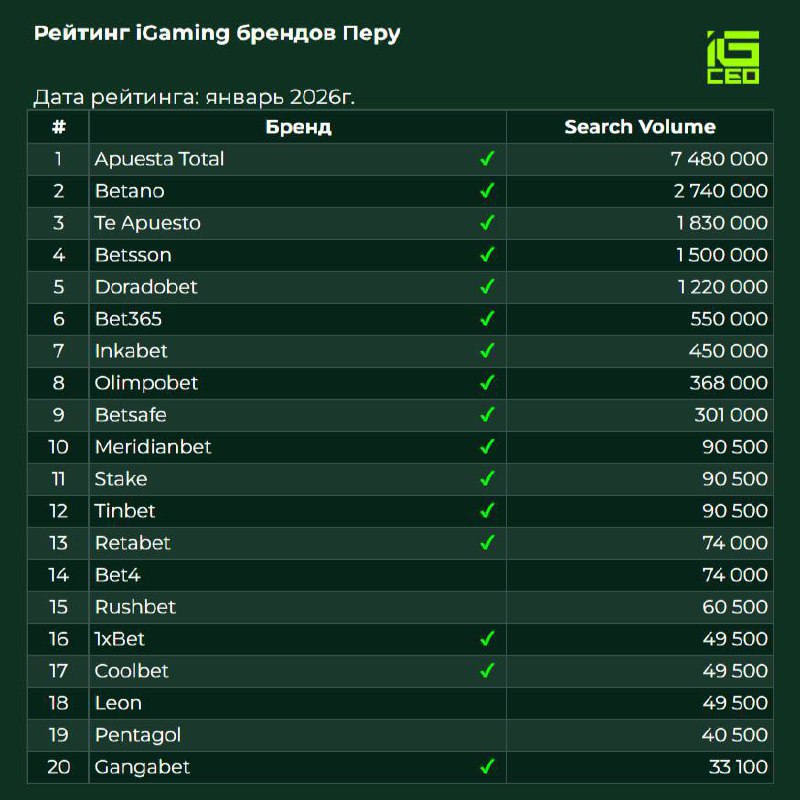
Task: Click the green checkmark beside Betano
Action: pos(487,191)
